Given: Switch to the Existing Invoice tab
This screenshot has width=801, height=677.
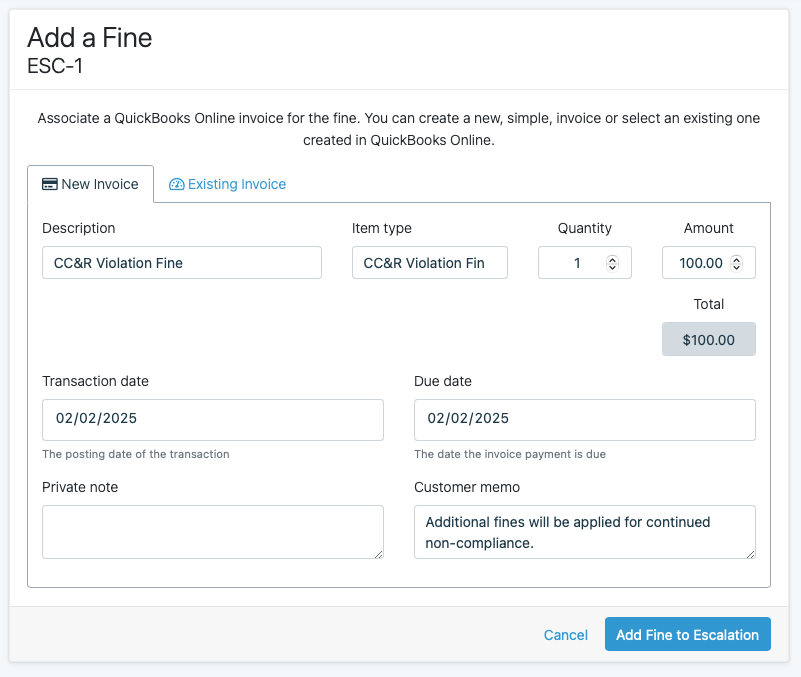Looking at the screenshot, I should 227,184.
